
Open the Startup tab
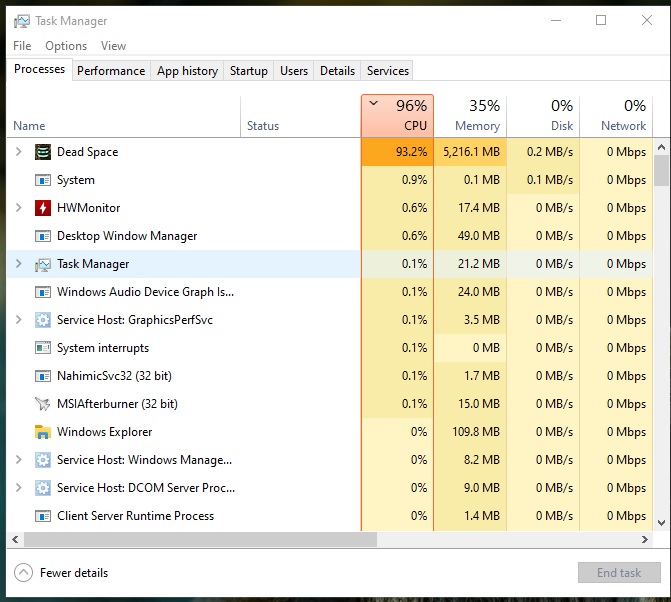pyautogui.click(x=249, y=71)
